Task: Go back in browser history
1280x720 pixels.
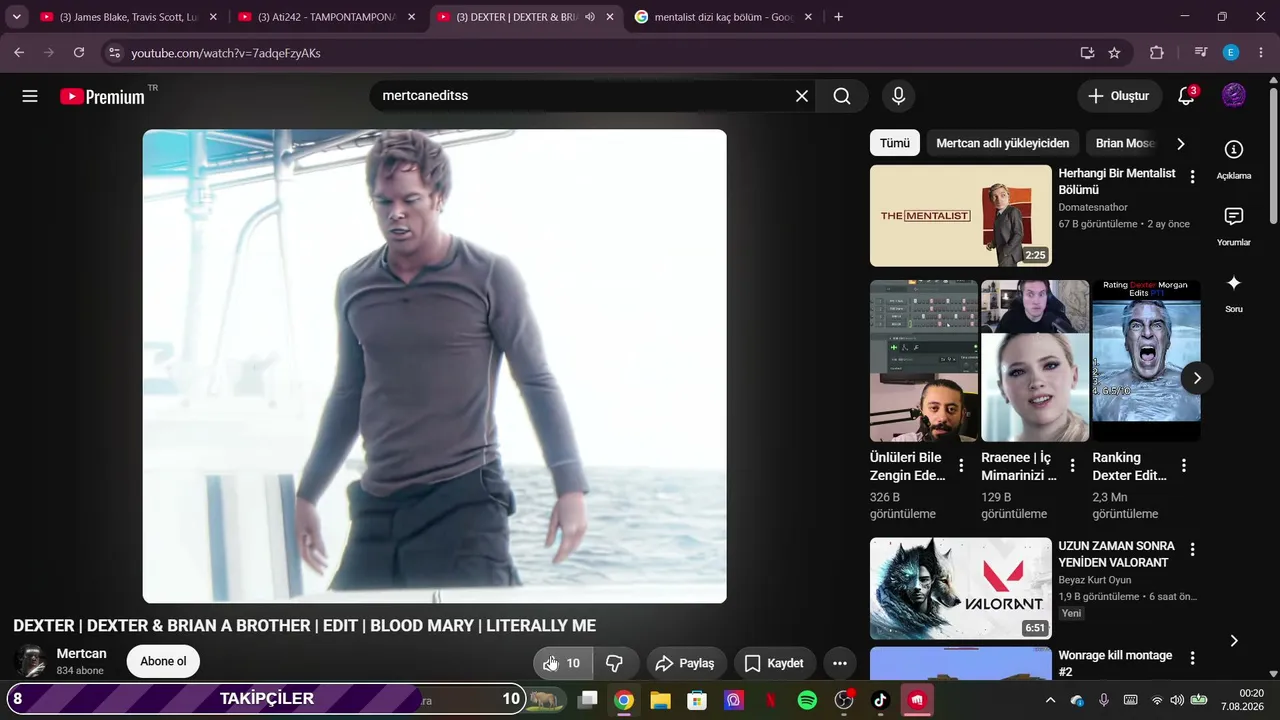Action: [x=19, y=53]
